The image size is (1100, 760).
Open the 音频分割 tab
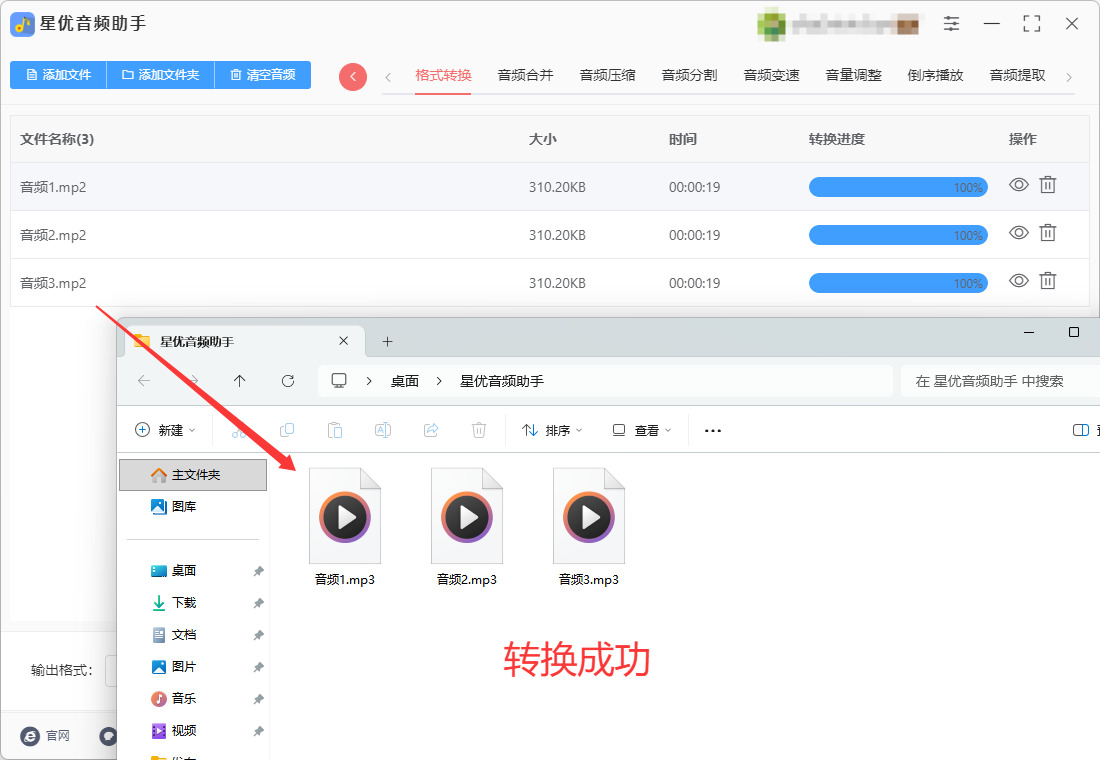click(x=690, y=75)
